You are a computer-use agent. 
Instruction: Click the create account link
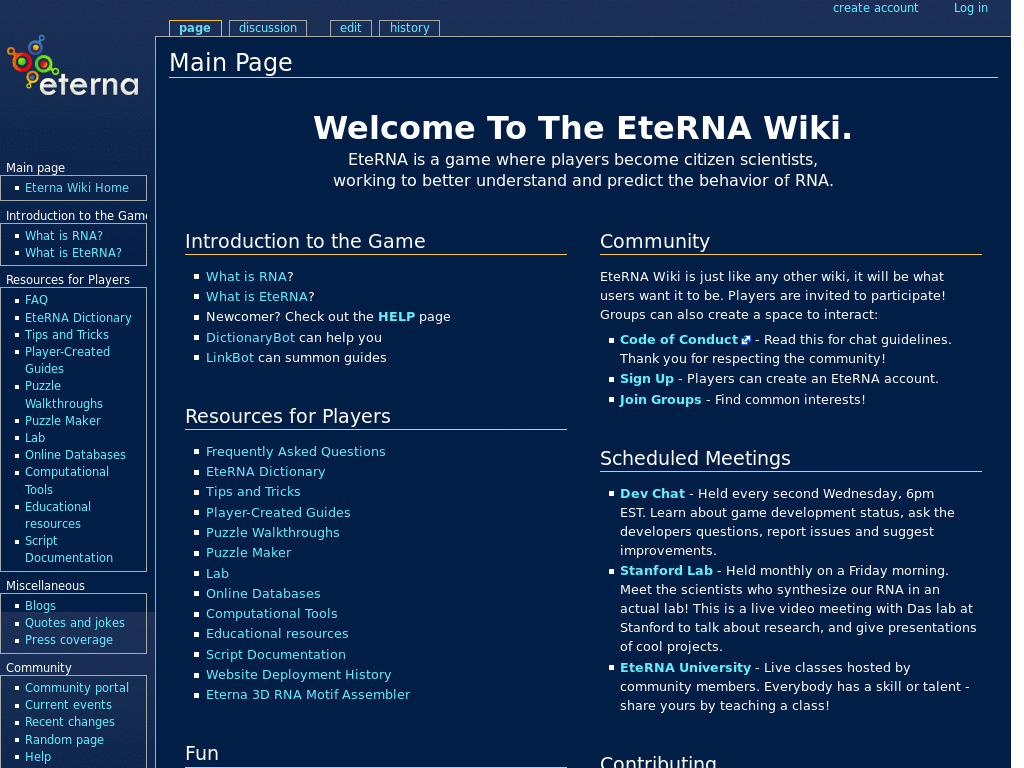[875, 8]
